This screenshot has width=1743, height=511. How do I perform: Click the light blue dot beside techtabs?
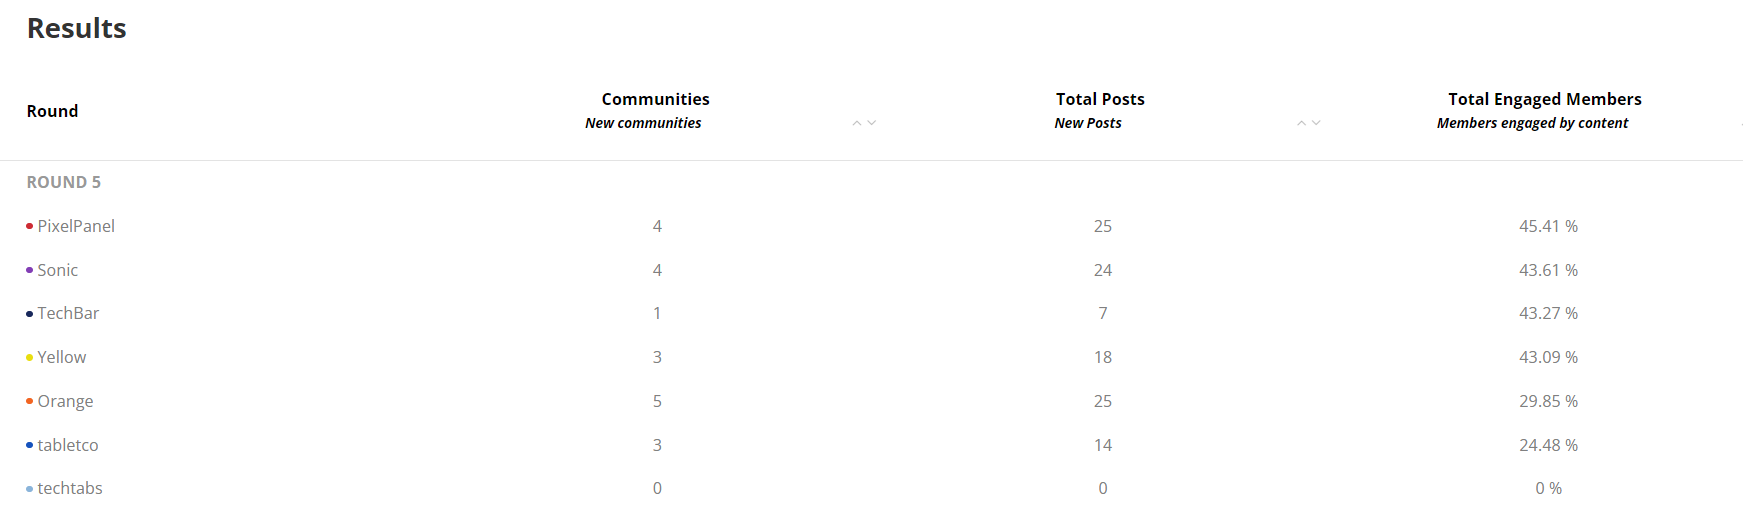(29, 489)
